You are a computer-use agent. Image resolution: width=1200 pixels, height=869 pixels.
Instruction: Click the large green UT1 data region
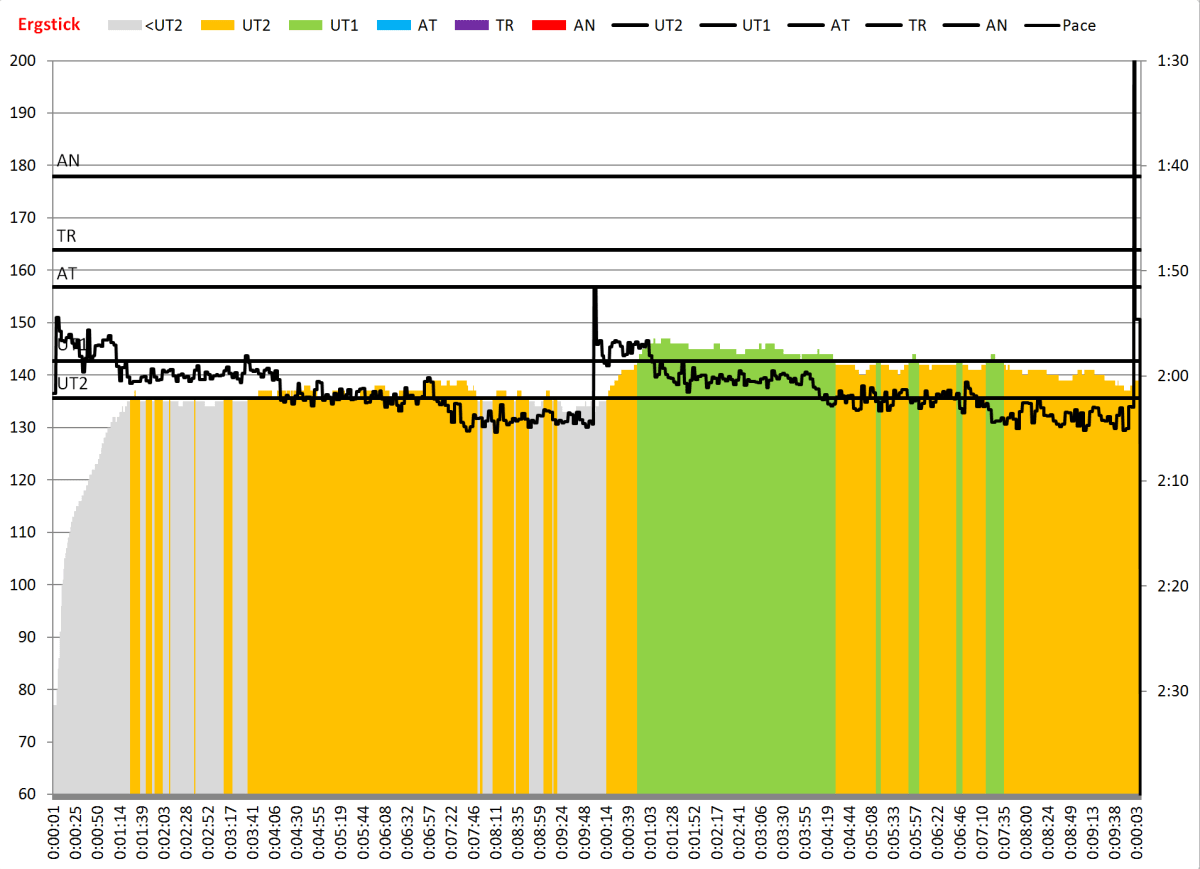735,580
